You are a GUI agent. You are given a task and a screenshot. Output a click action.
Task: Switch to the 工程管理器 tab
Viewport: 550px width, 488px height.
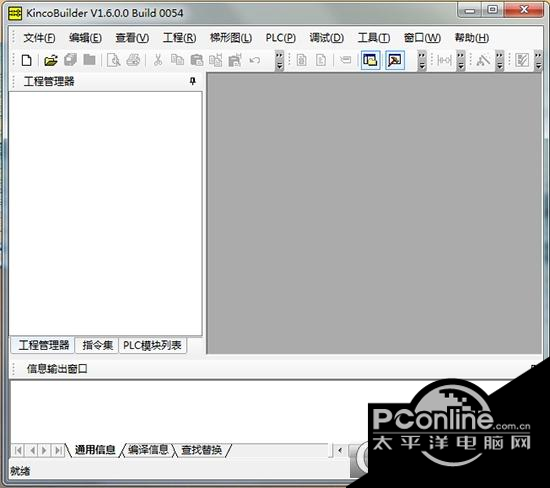click(x=43, y=345)
